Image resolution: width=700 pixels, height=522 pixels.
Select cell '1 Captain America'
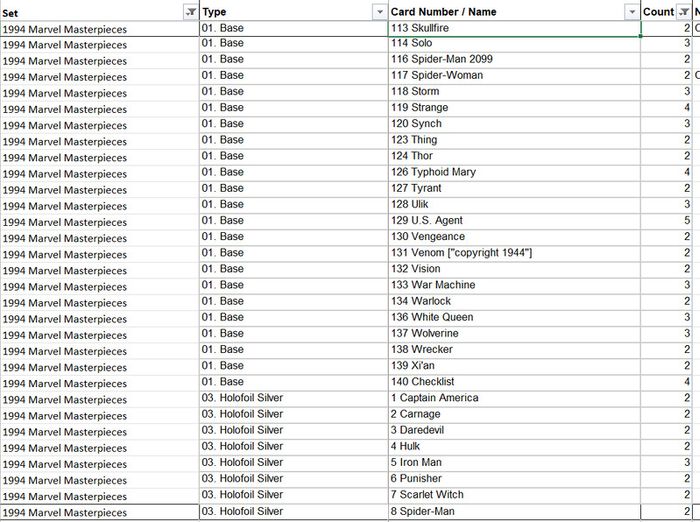514,398
